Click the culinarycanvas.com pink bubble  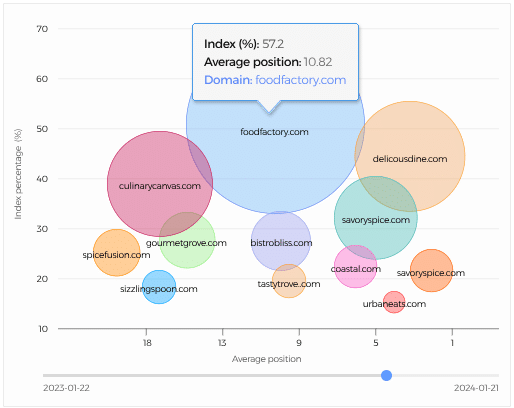[x=160, y=184]
